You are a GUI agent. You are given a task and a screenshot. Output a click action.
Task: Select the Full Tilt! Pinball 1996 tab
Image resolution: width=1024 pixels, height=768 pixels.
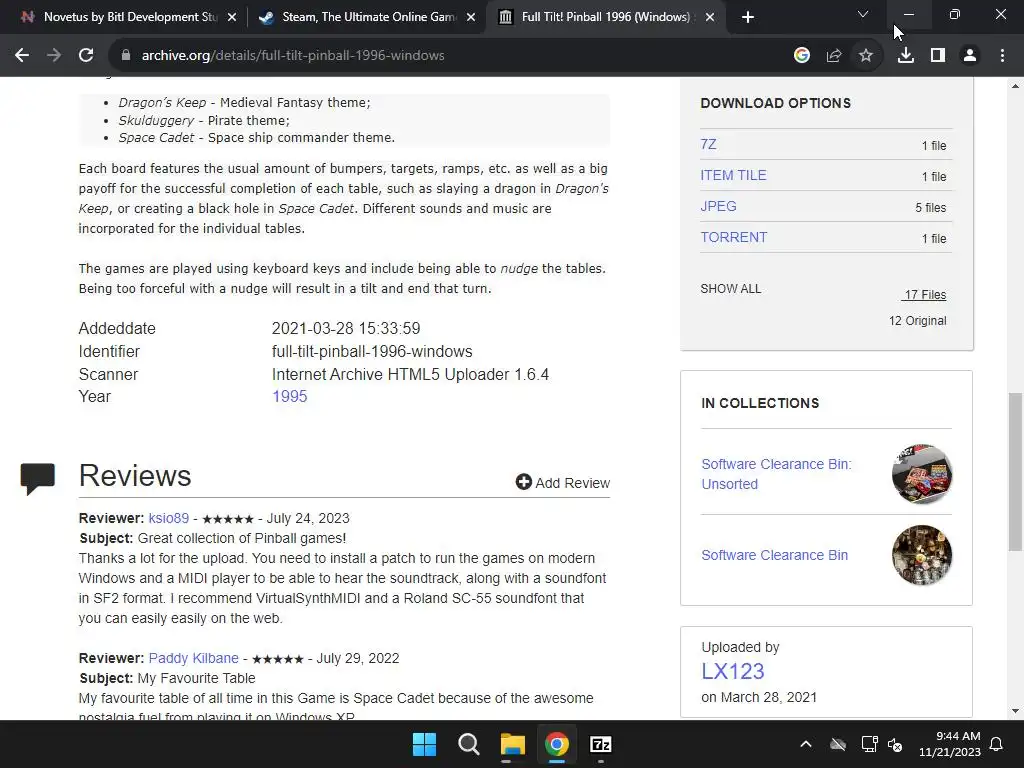tap(605, 17)
